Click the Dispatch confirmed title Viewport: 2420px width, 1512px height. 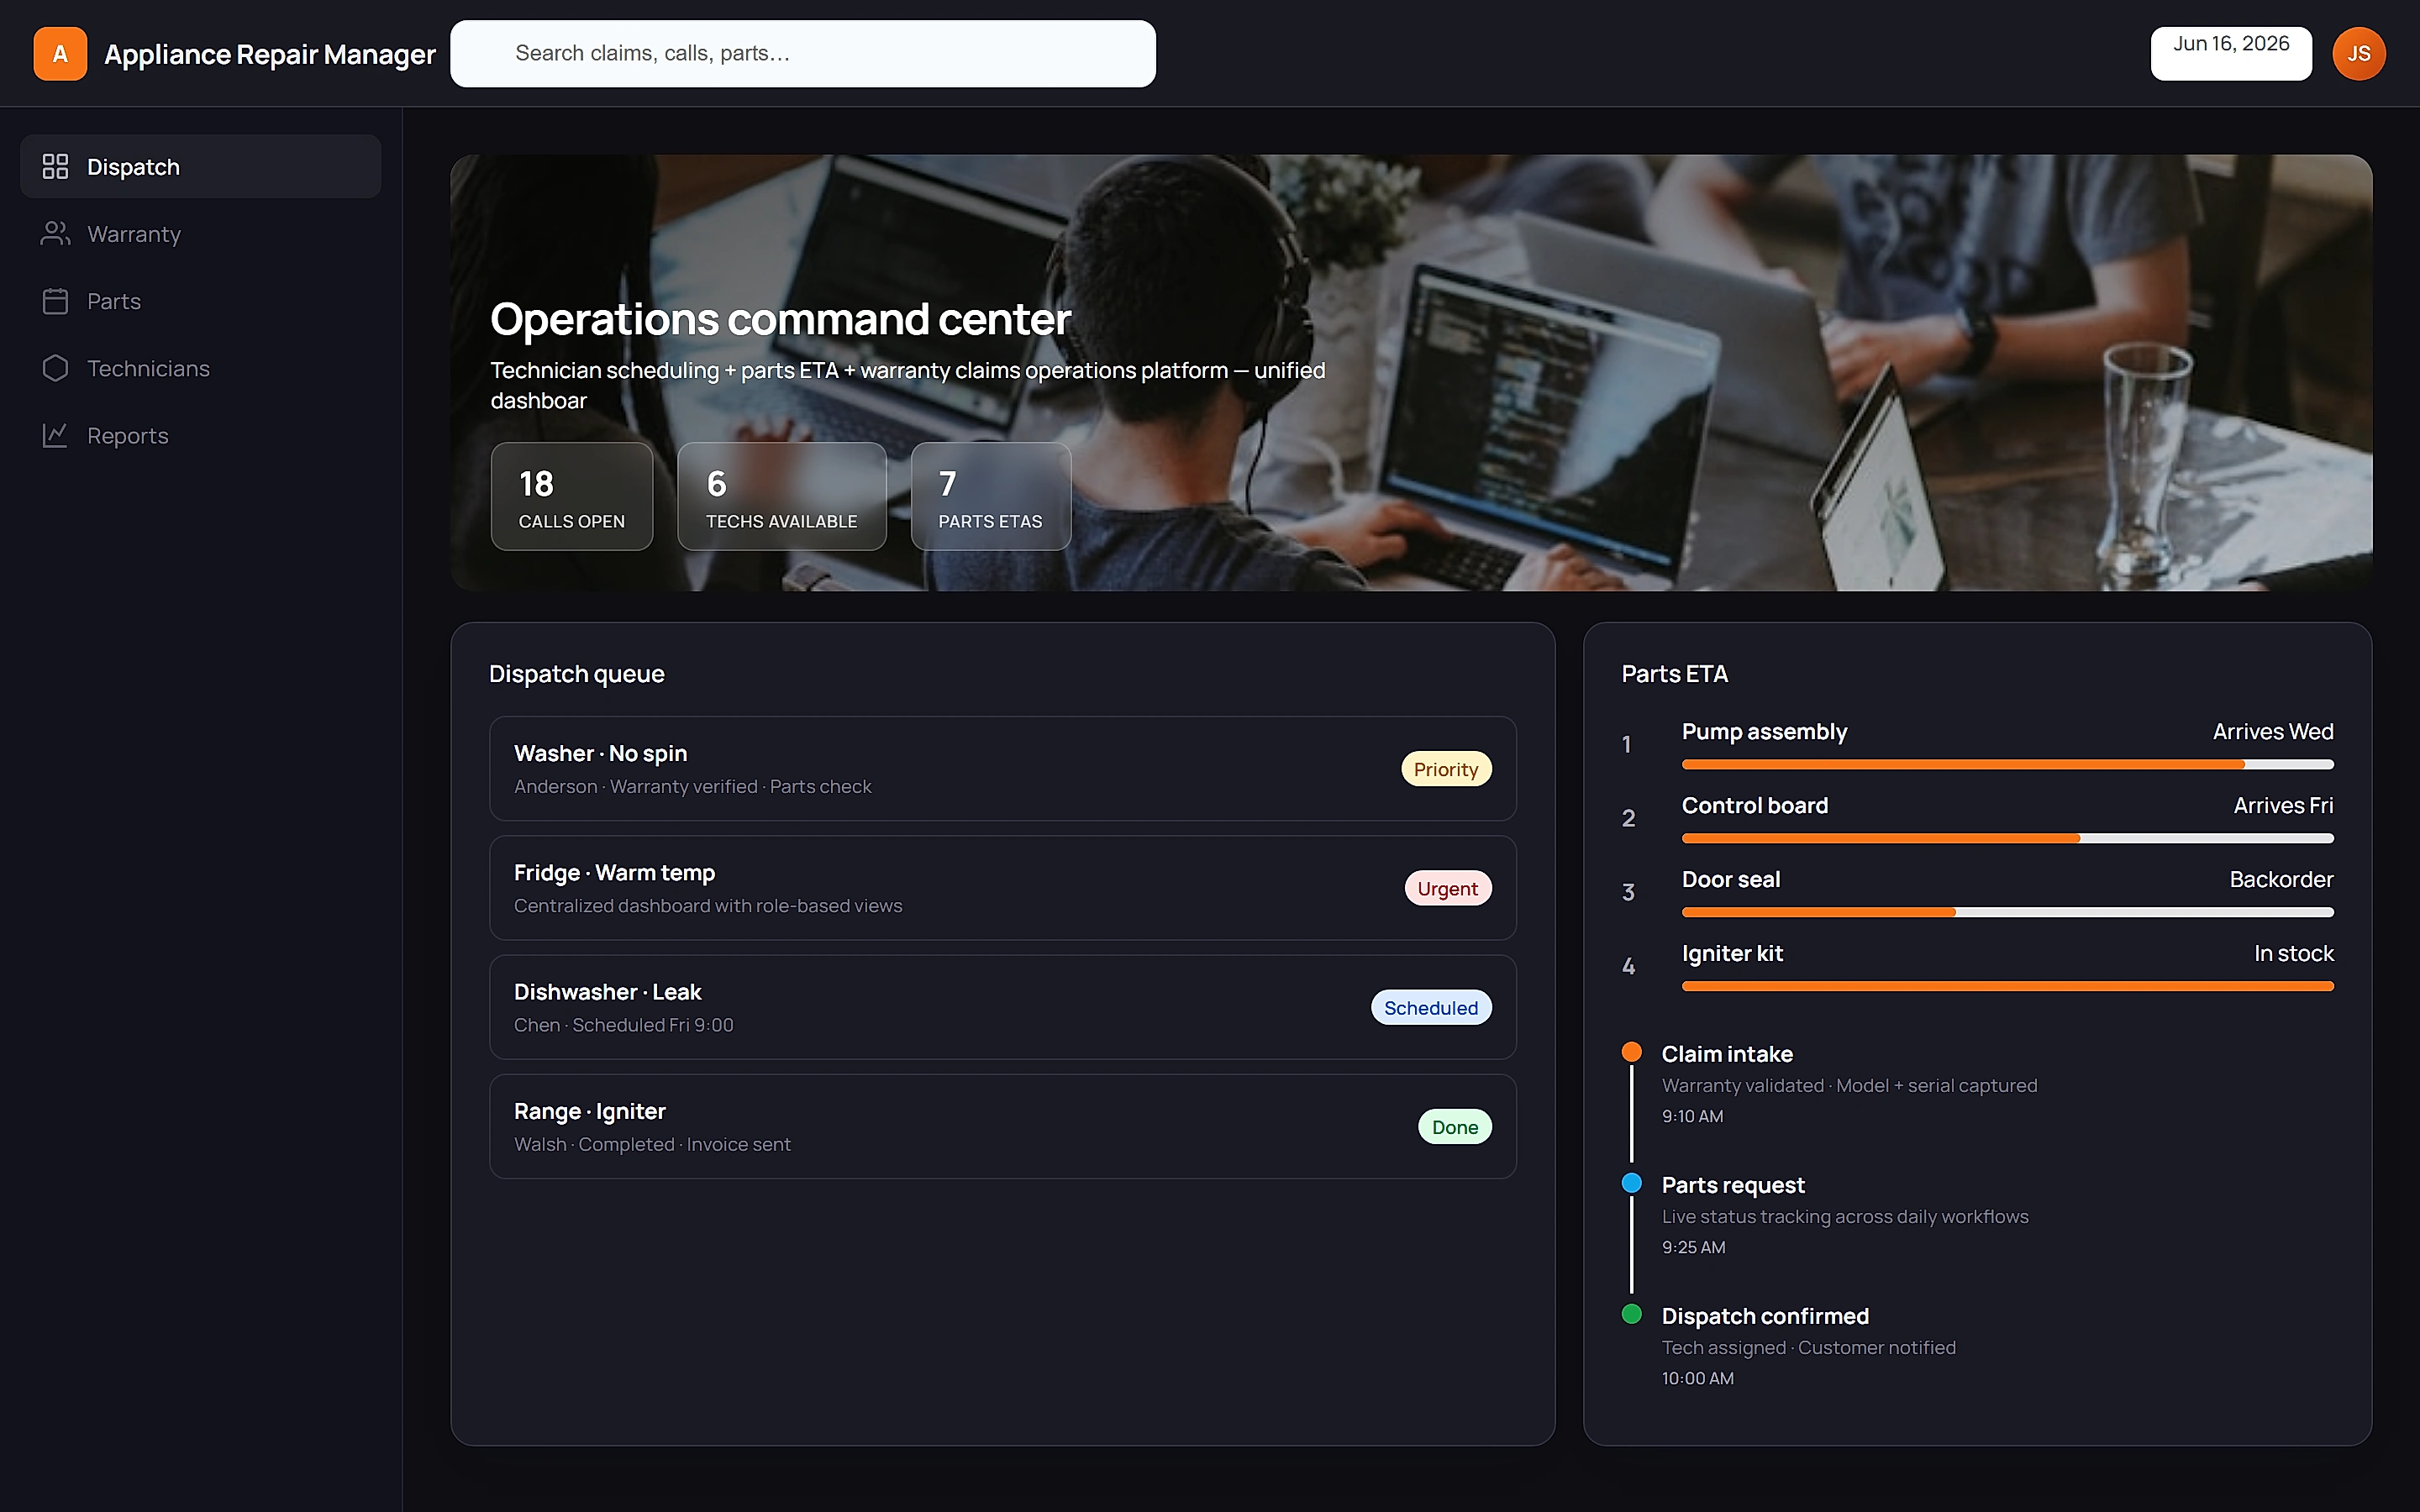(x=1764, y=1316)
